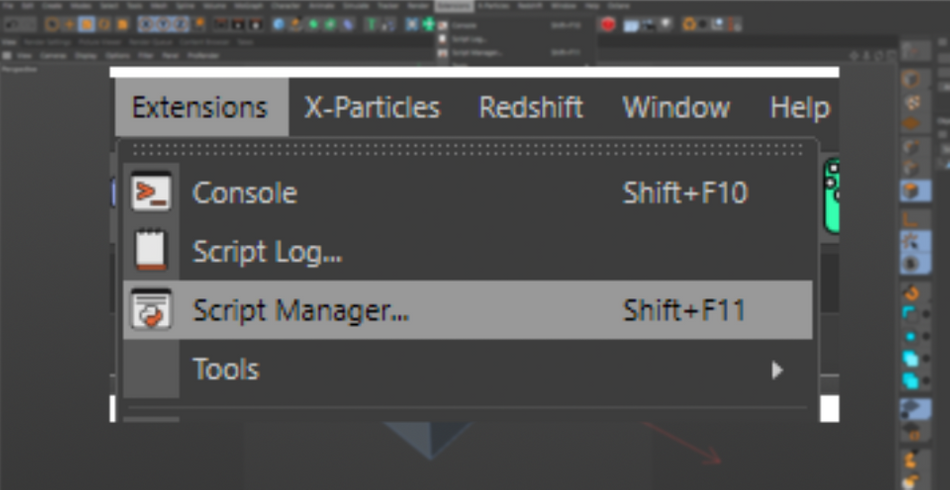Select the Spline Pen icon
The image size is (950, 490).
[296, 24]
